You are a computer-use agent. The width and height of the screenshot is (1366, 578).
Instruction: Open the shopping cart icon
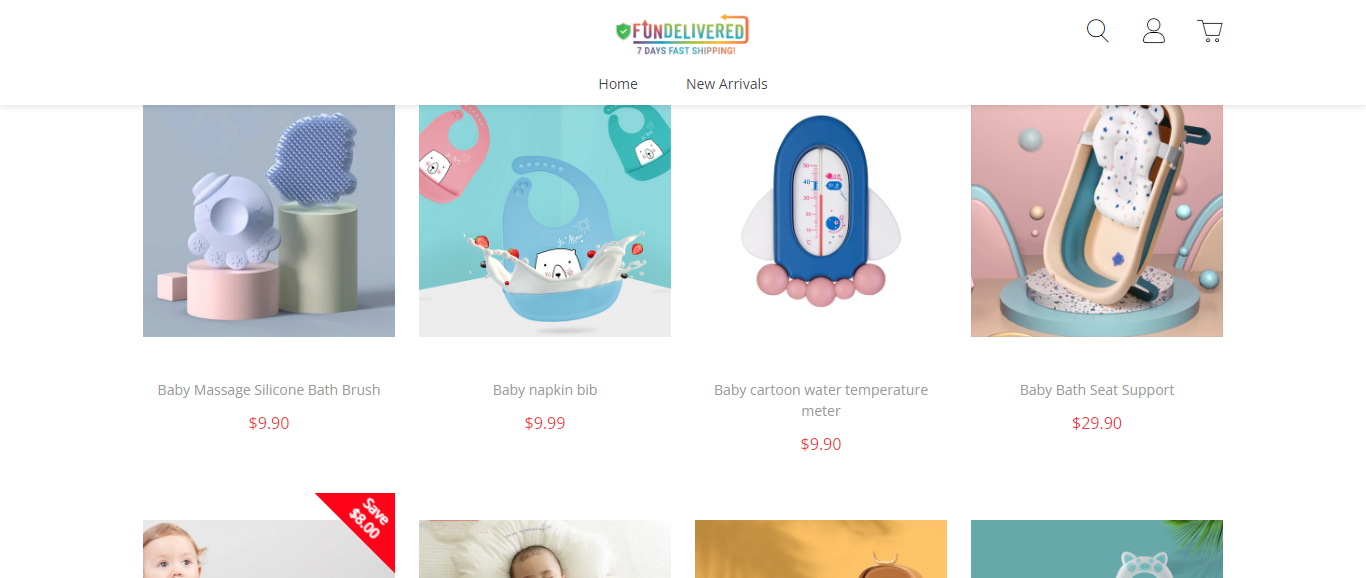tap(1210, 31)
